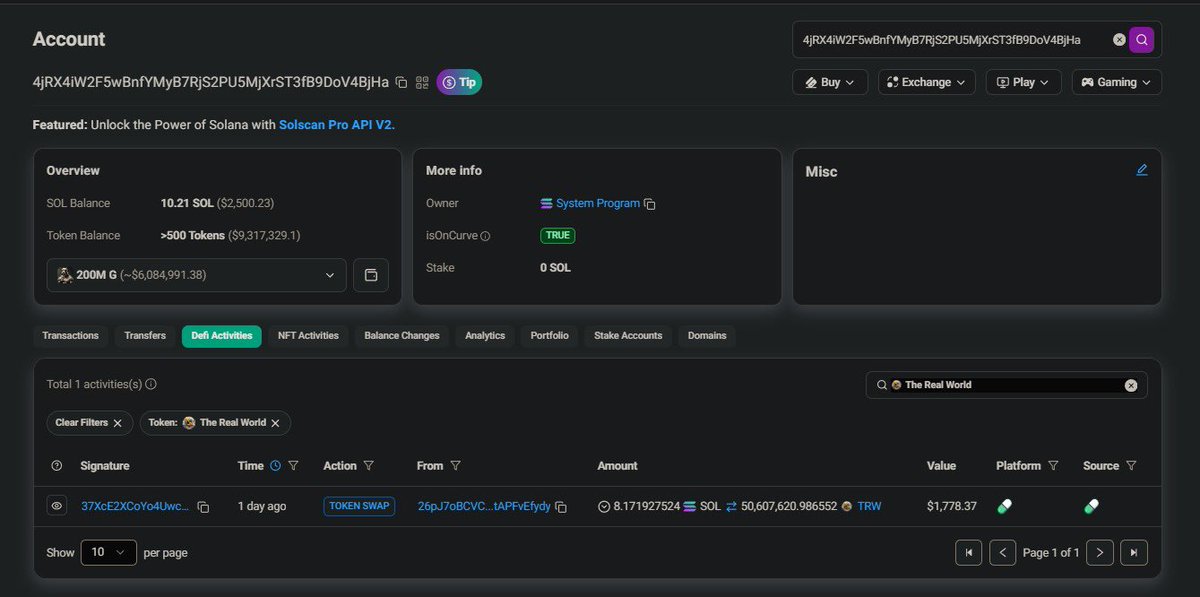
Task: Show the QR code for this account
Action: click(x=422, y=82)
